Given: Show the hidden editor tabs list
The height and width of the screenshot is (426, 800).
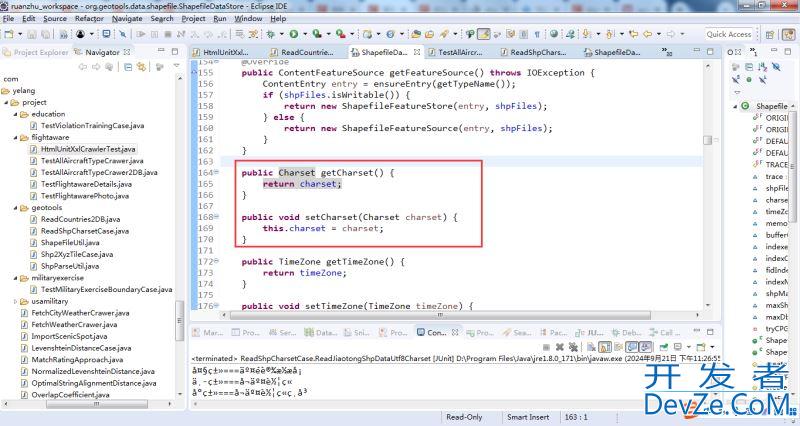Looking at the screenshot, I should click(x=667, y=52).
